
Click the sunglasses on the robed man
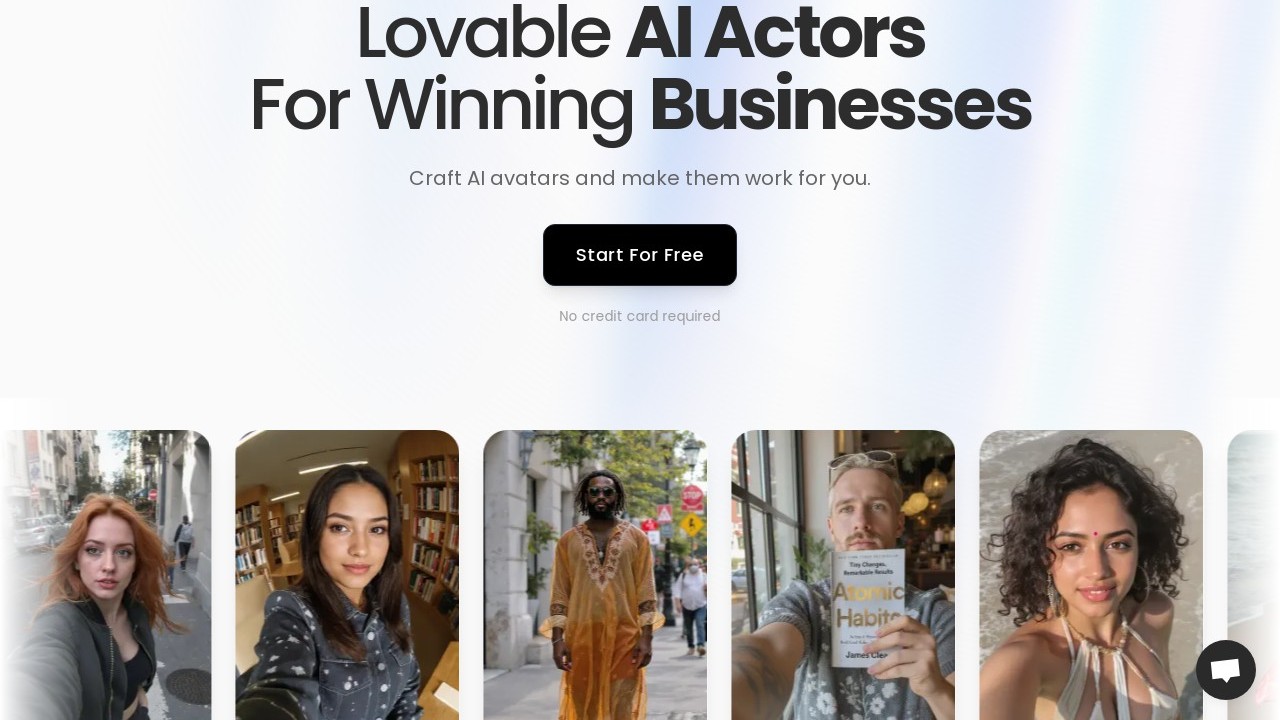[602, 491]
